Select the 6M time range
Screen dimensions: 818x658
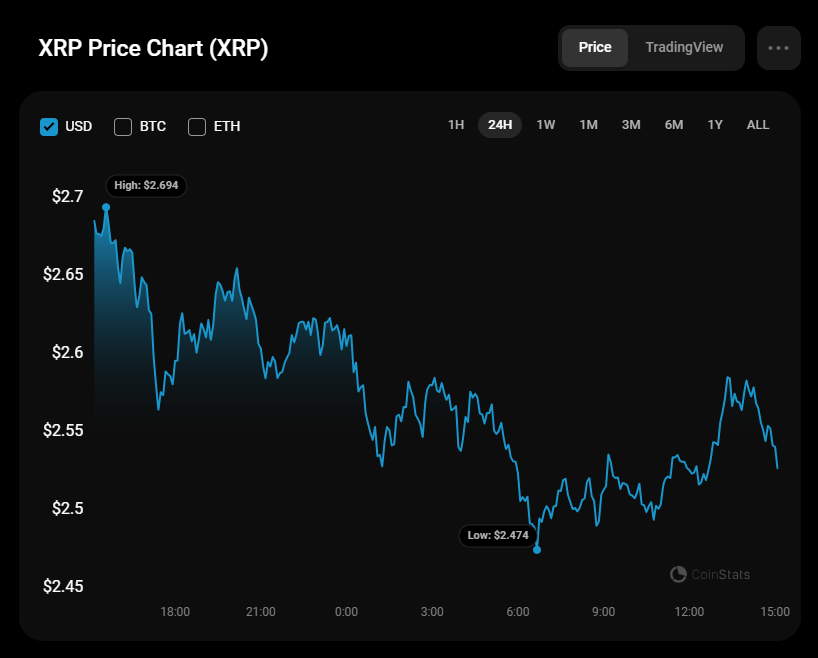click(674, 125)
